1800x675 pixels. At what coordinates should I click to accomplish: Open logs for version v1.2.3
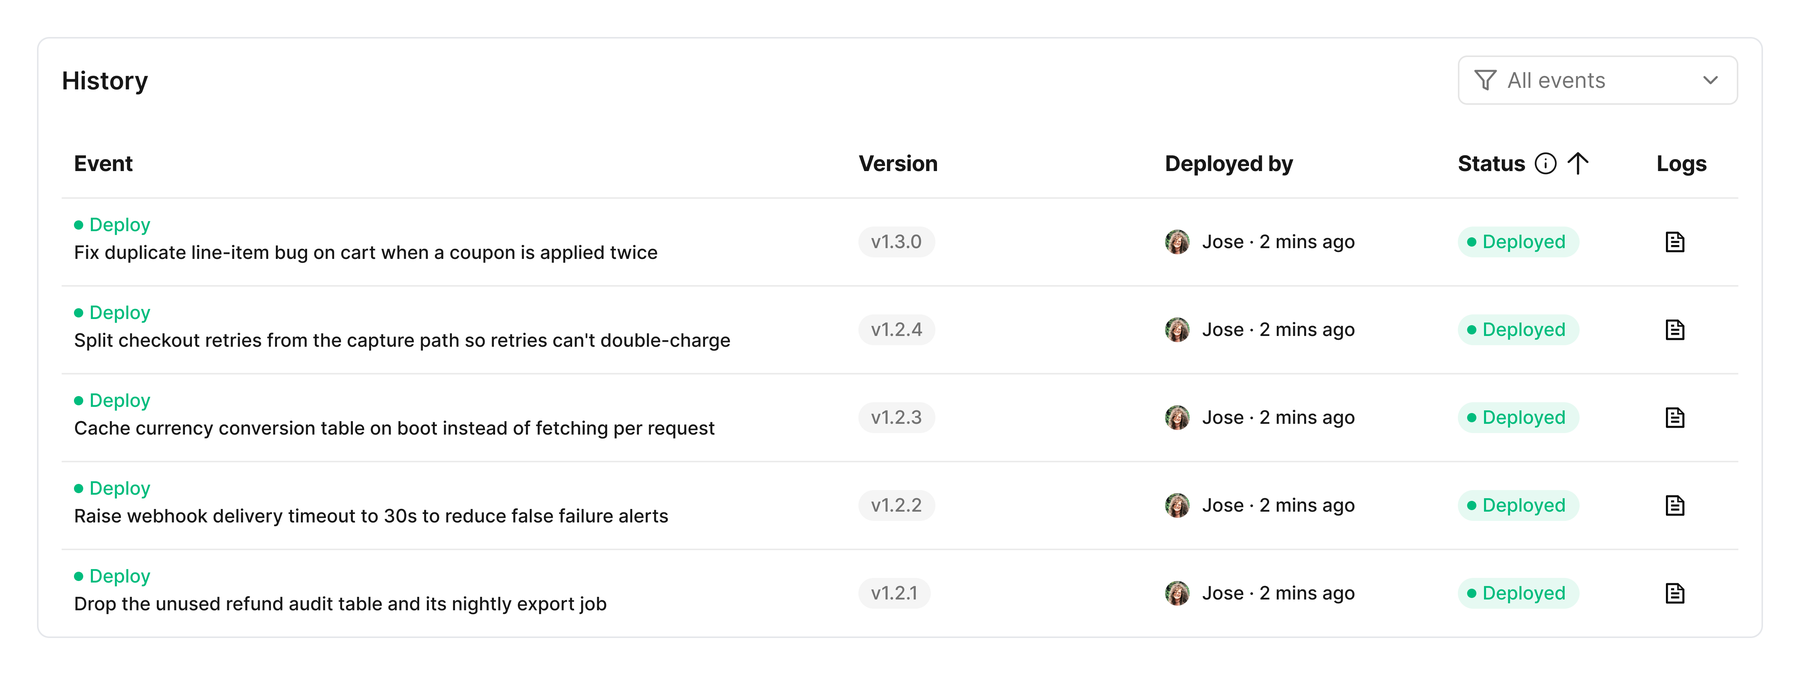click(x=1675, y=418)
